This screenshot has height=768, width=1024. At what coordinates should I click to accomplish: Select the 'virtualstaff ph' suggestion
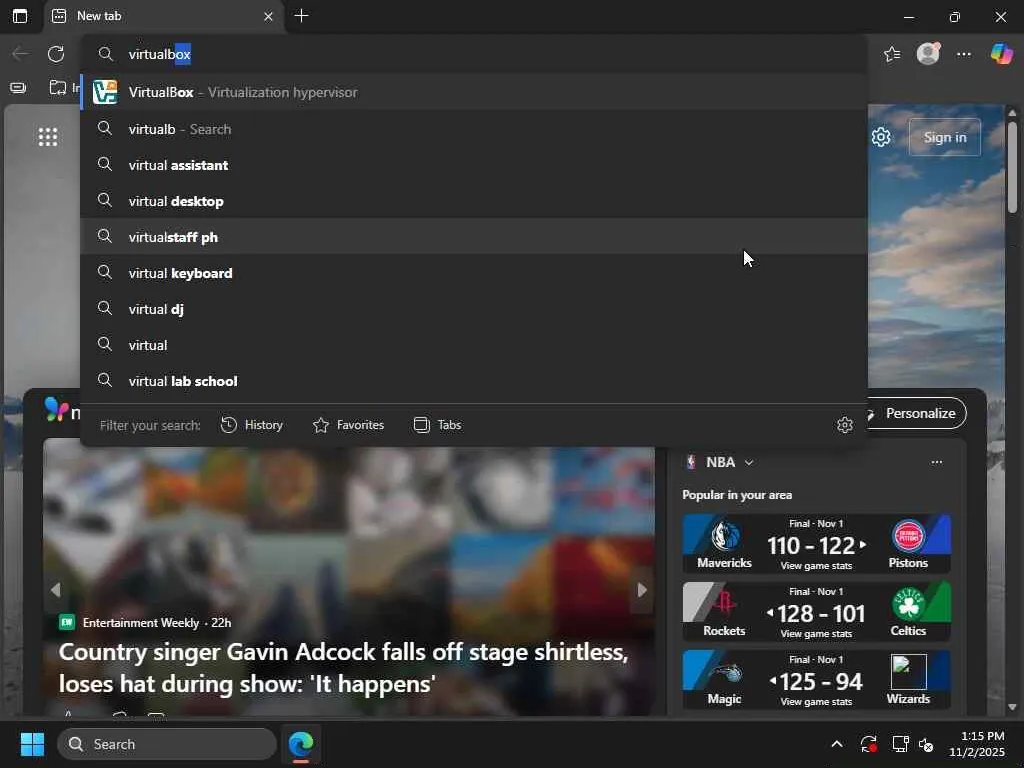474,237
